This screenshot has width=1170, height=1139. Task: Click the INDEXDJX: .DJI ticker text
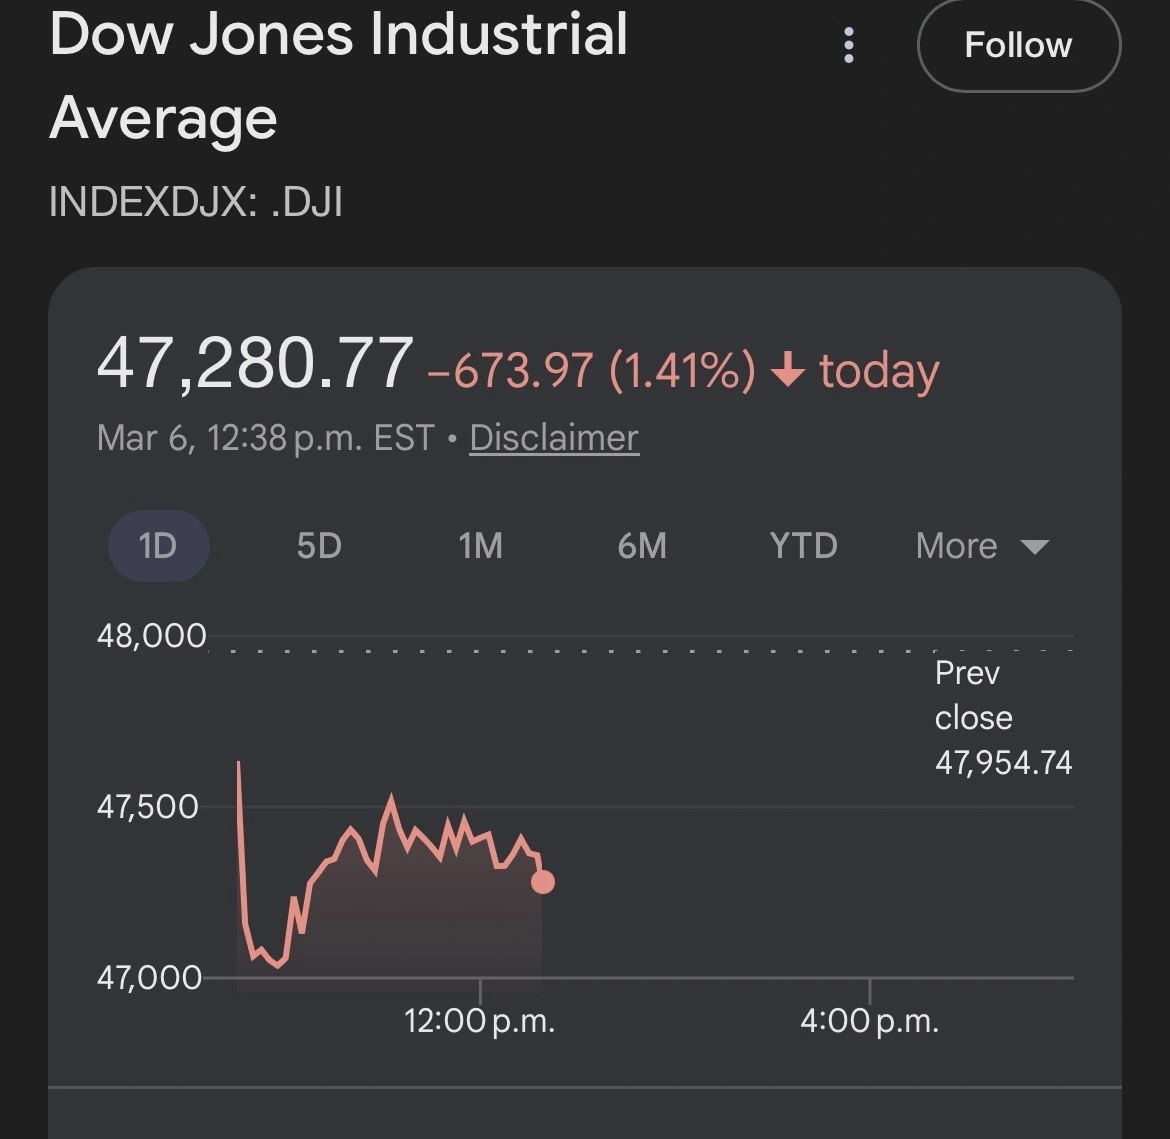pos(196,202)
